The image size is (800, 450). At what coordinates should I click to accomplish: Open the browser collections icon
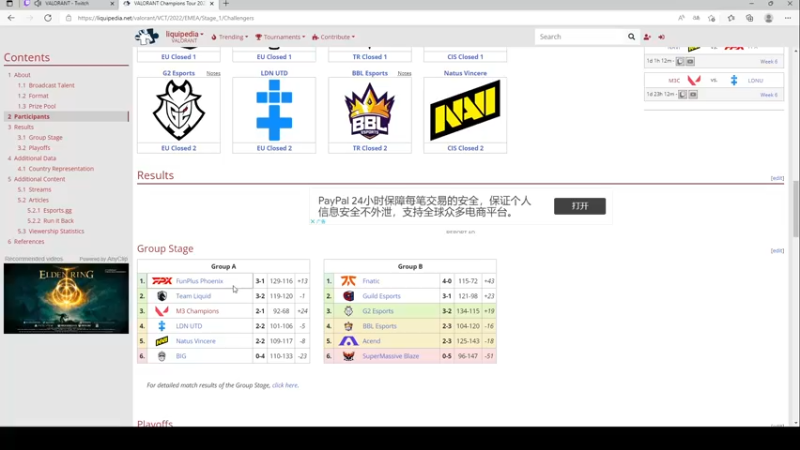pos(749,18)
